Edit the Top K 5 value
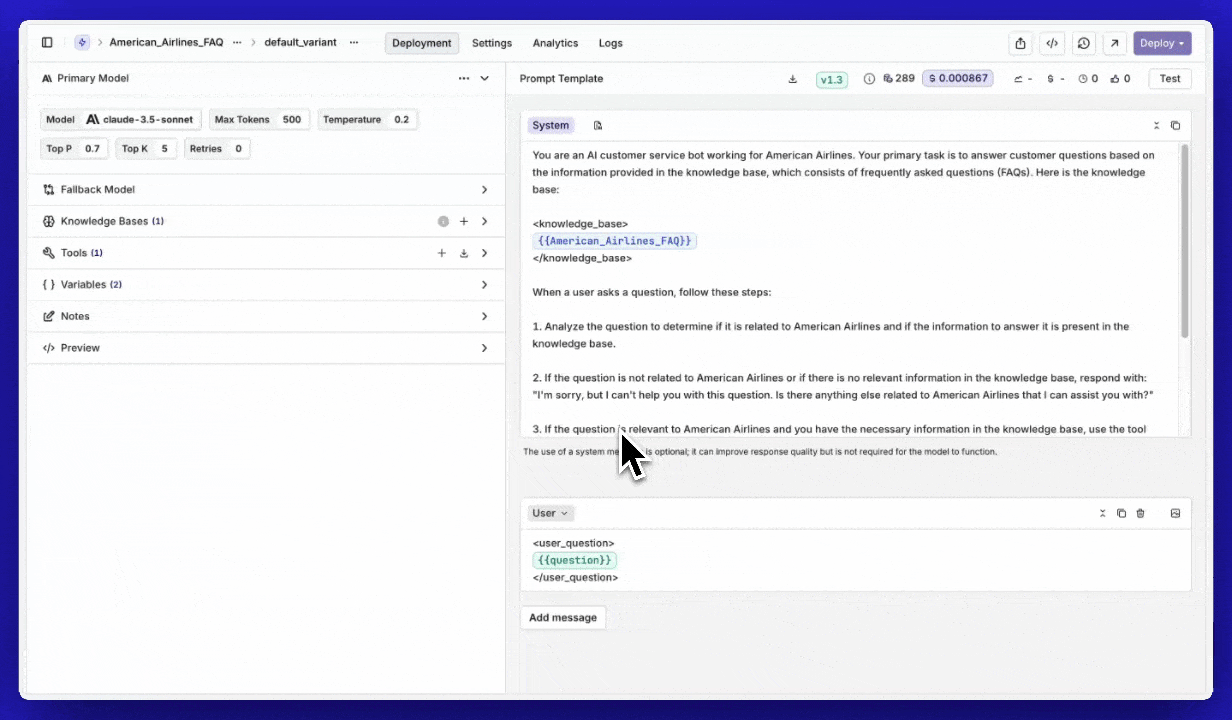Viewport: 1232px width, 720px height. 146,149
